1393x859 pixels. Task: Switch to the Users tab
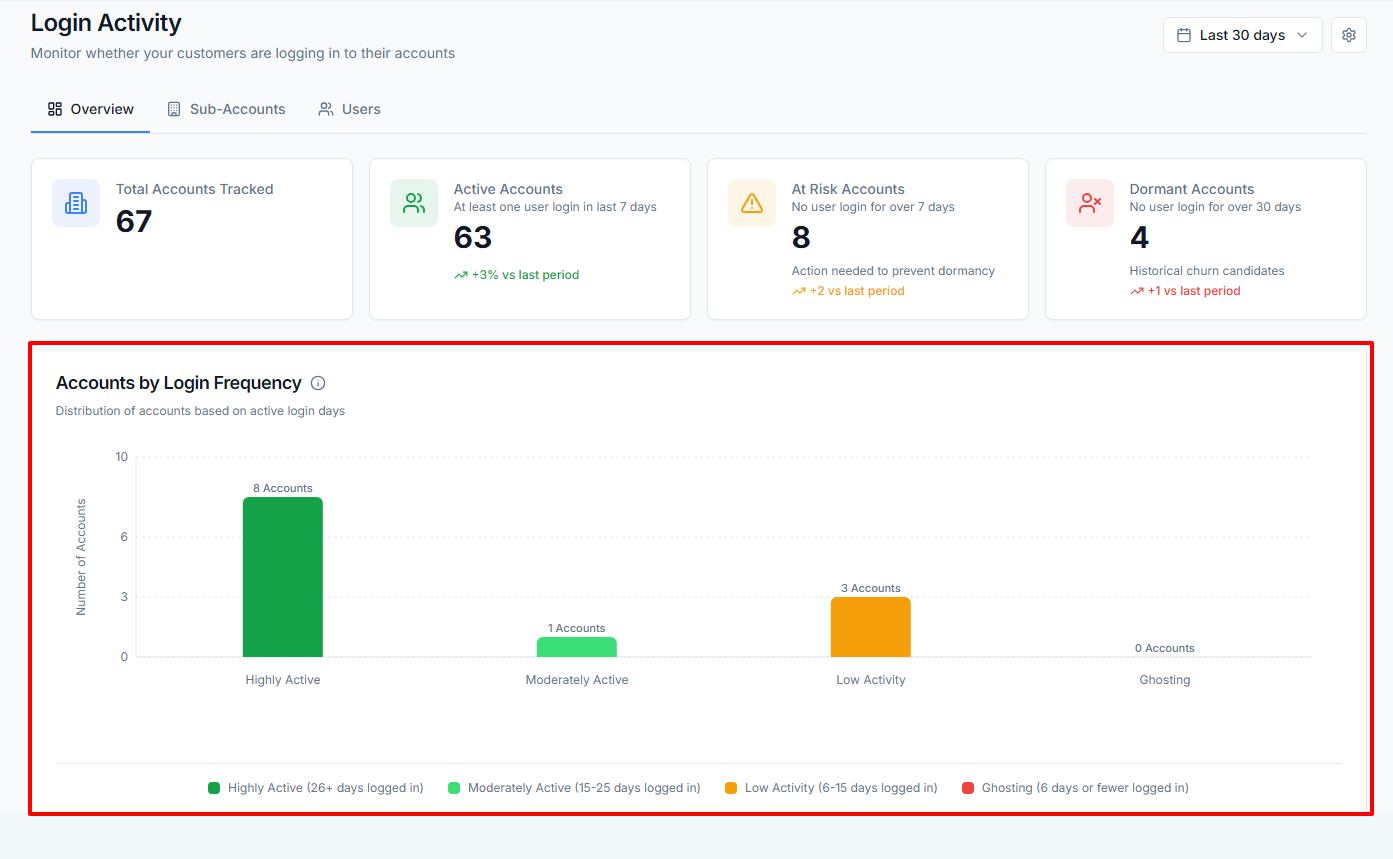click(x=349, y=109)
